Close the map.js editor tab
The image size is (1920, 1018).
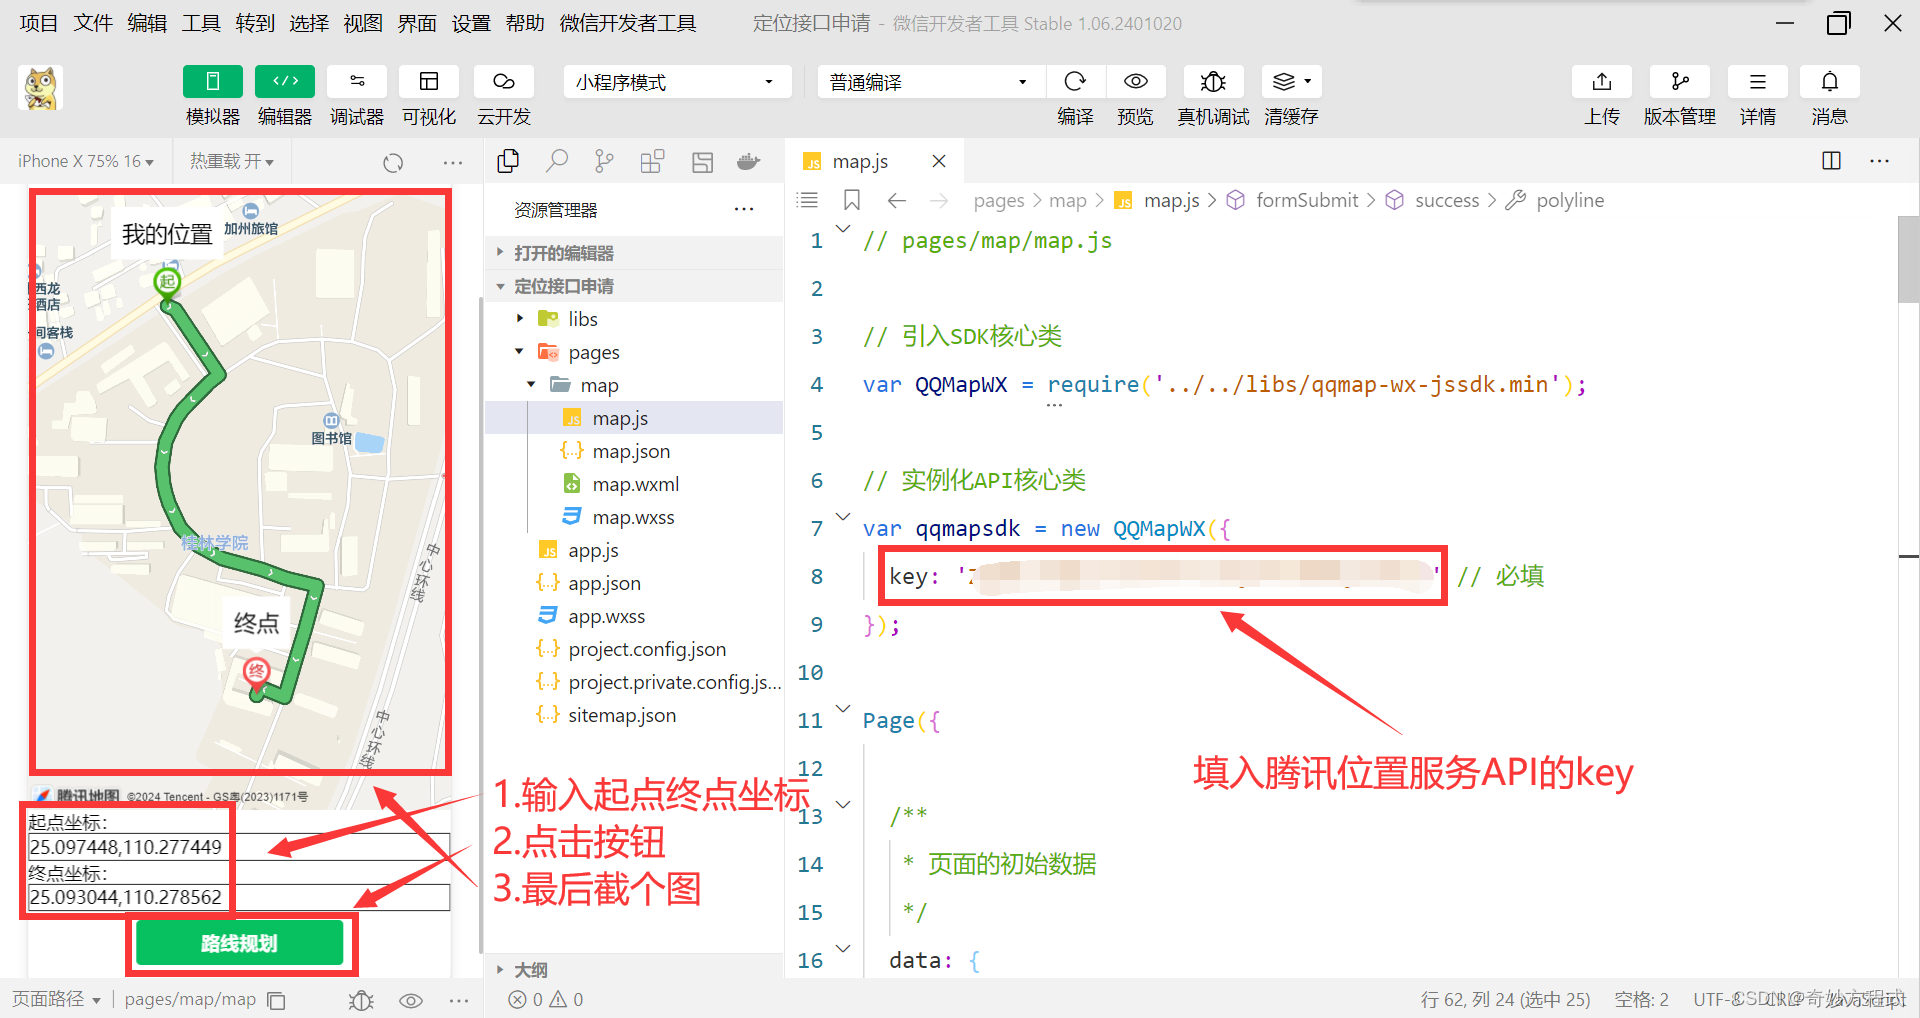coord(938,161)
